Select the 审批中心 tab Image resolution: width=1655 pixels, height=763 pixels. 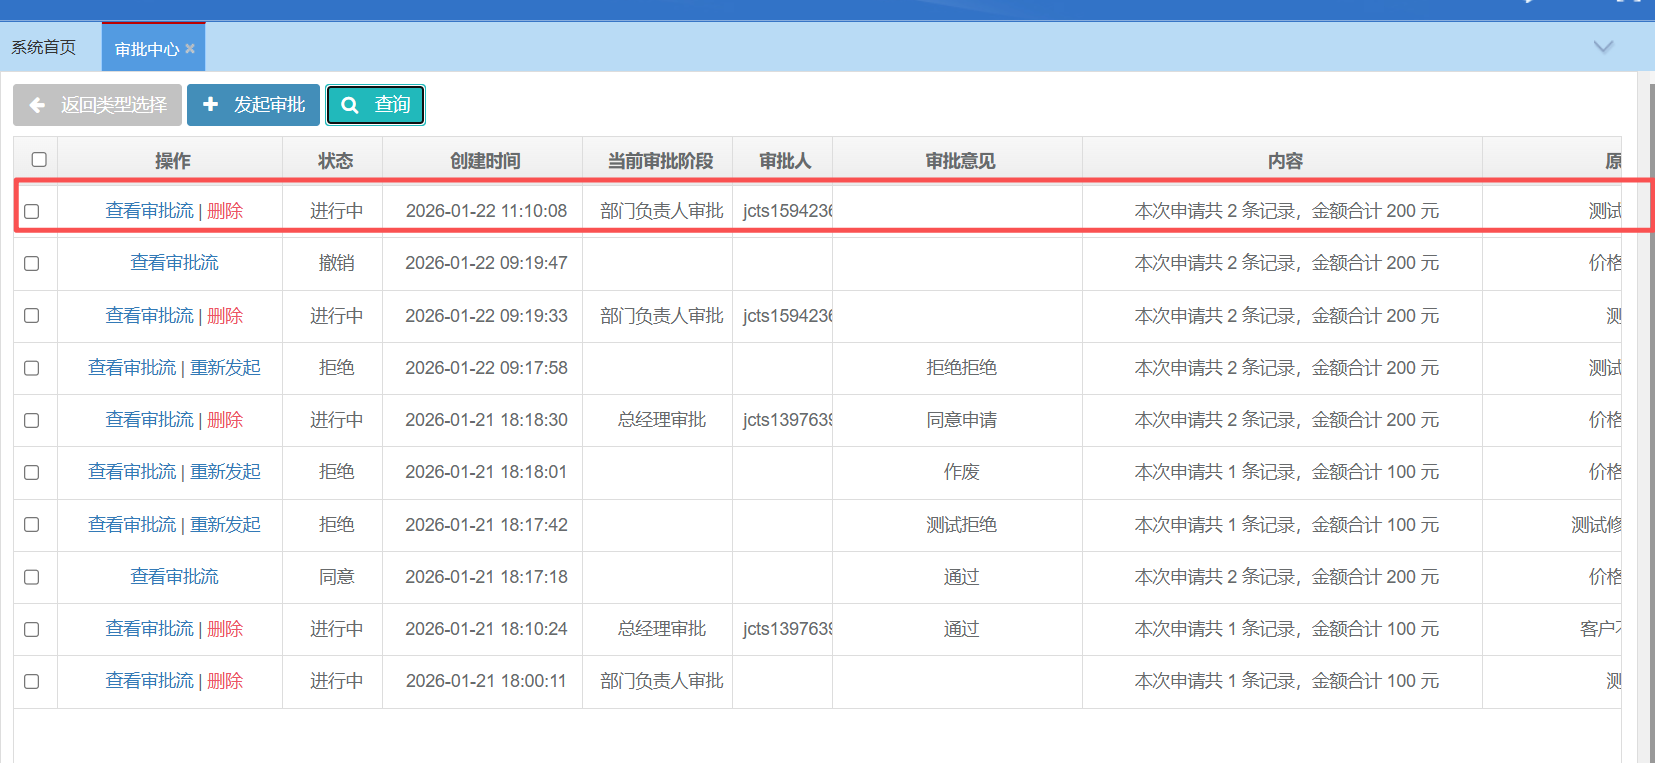click(x=146, y=49)
